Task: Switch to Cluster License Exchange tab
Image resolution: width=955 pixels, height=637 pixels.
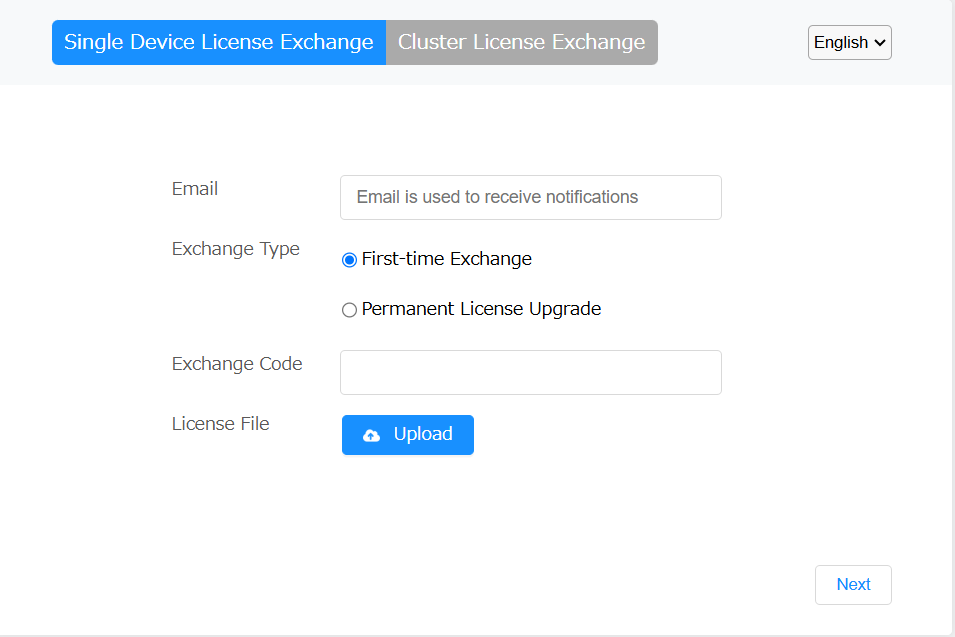Action: click(x=521, y=42)
